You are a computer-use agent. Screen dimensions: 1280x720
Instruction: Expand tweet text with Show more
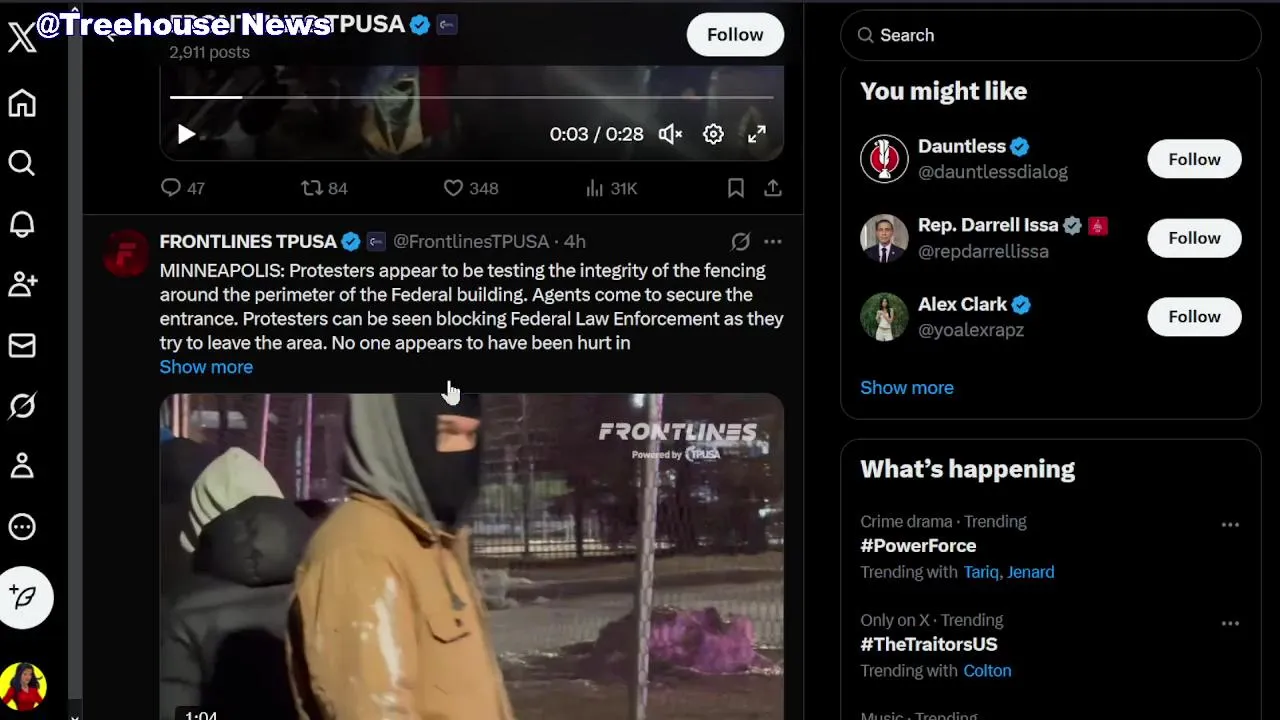coord(206,367)
